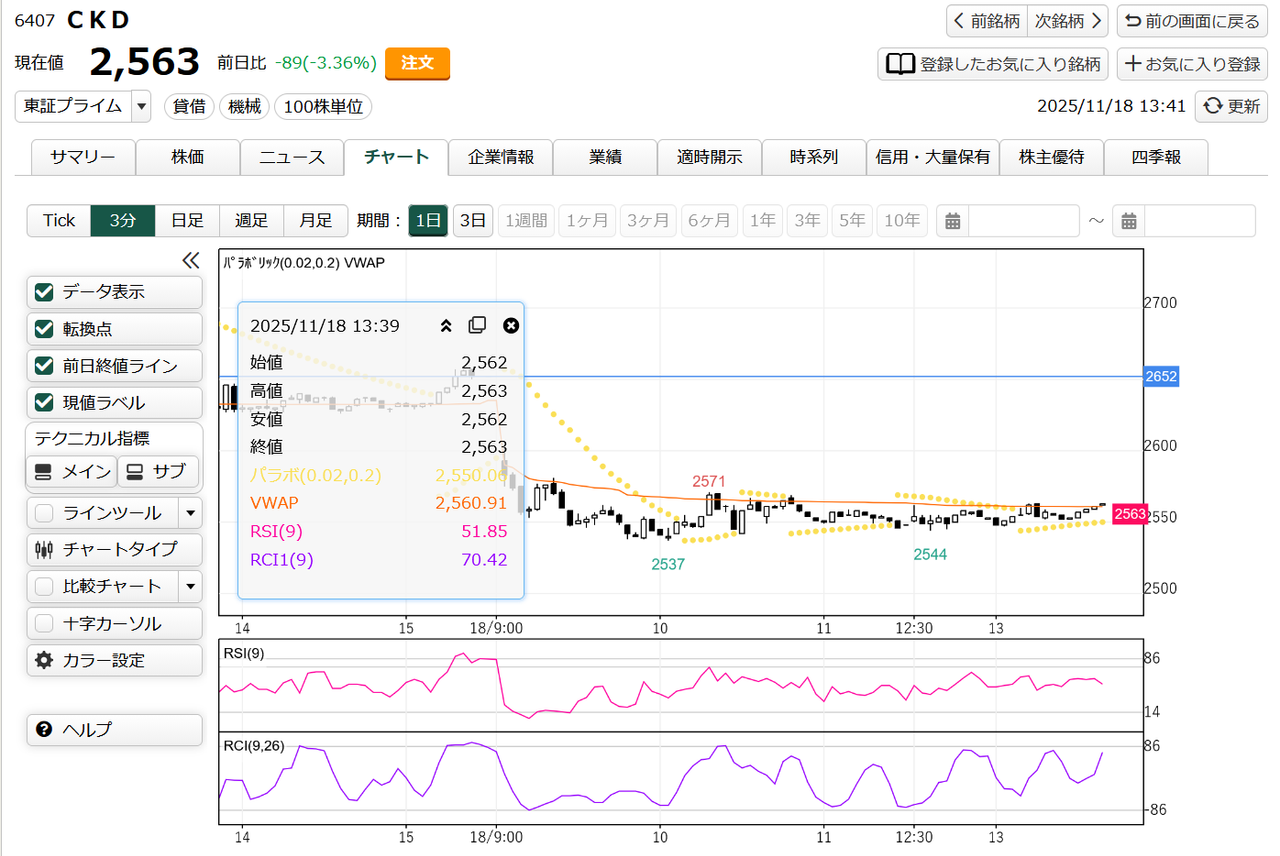Open the ヘルプ help button
Image resolution: width=1280 pixels, height=856 pixels.
pos(114,730)
